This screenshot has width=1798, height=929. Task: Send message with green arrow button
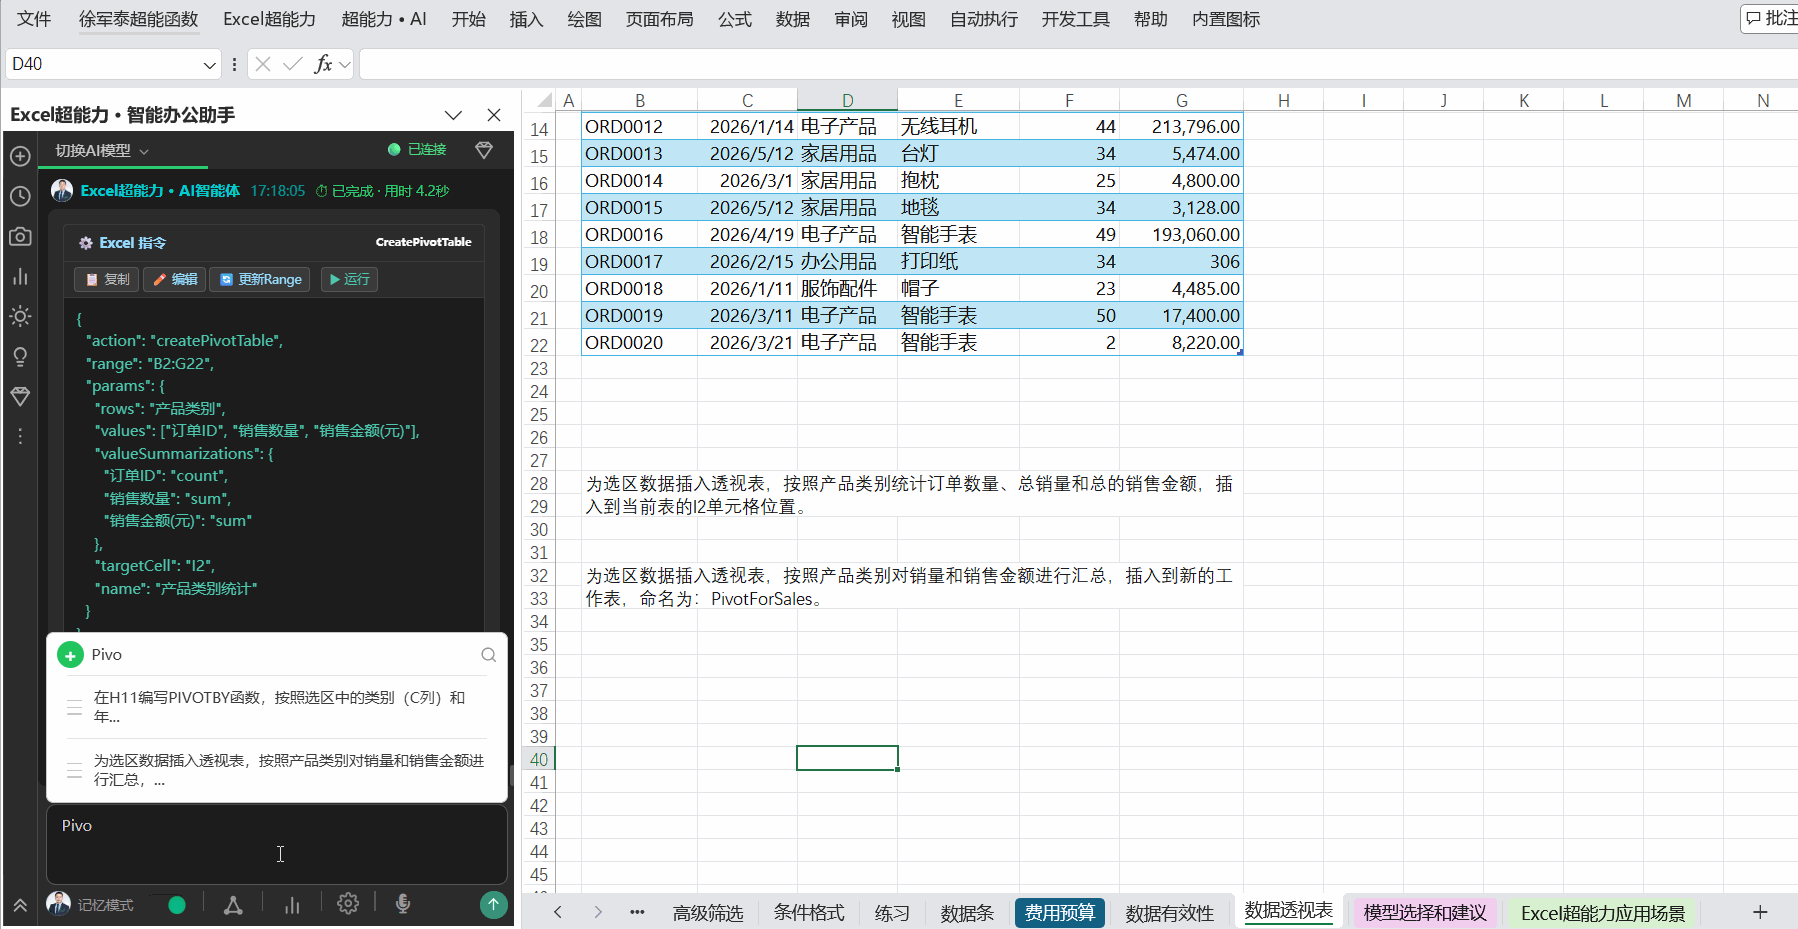pos(493,904)
